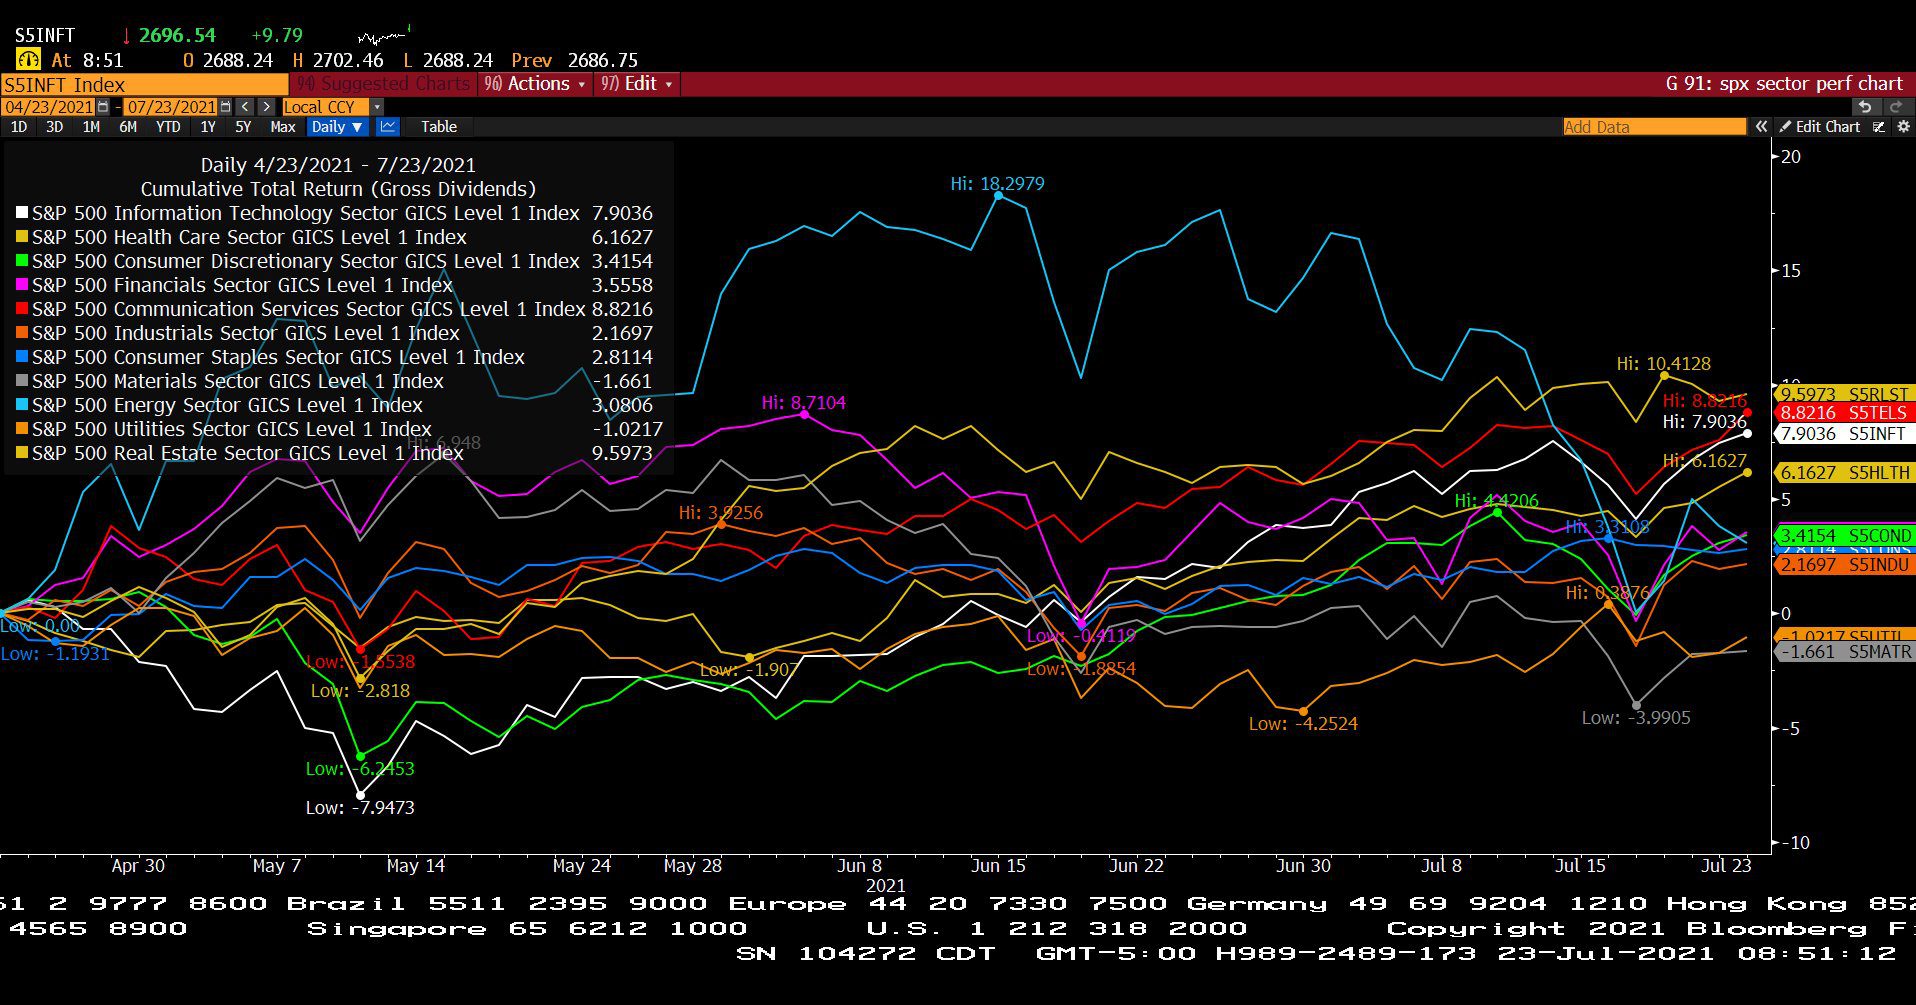
Task: Click the S5HLTH 6.1627 axis label
Action: (x=1845, y=472)
